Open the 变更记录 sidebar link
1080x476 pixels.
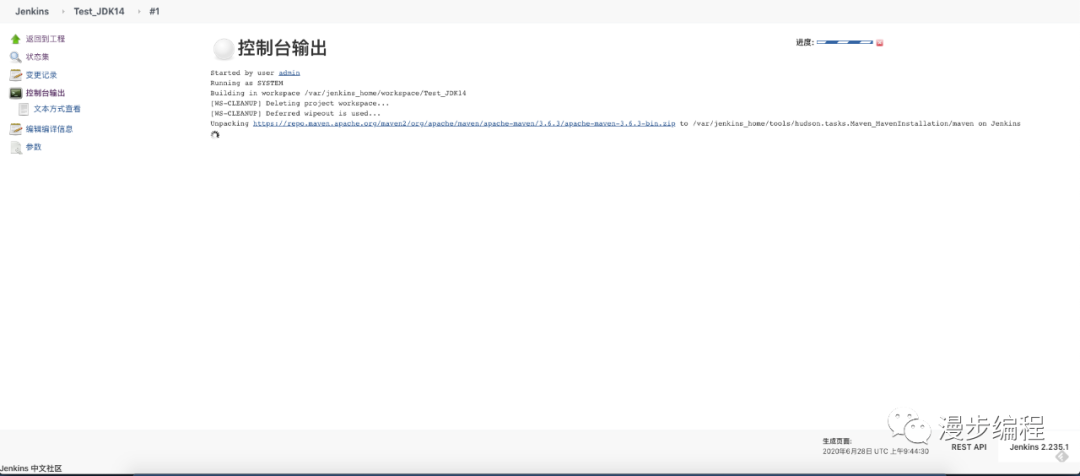coord(41,75)
